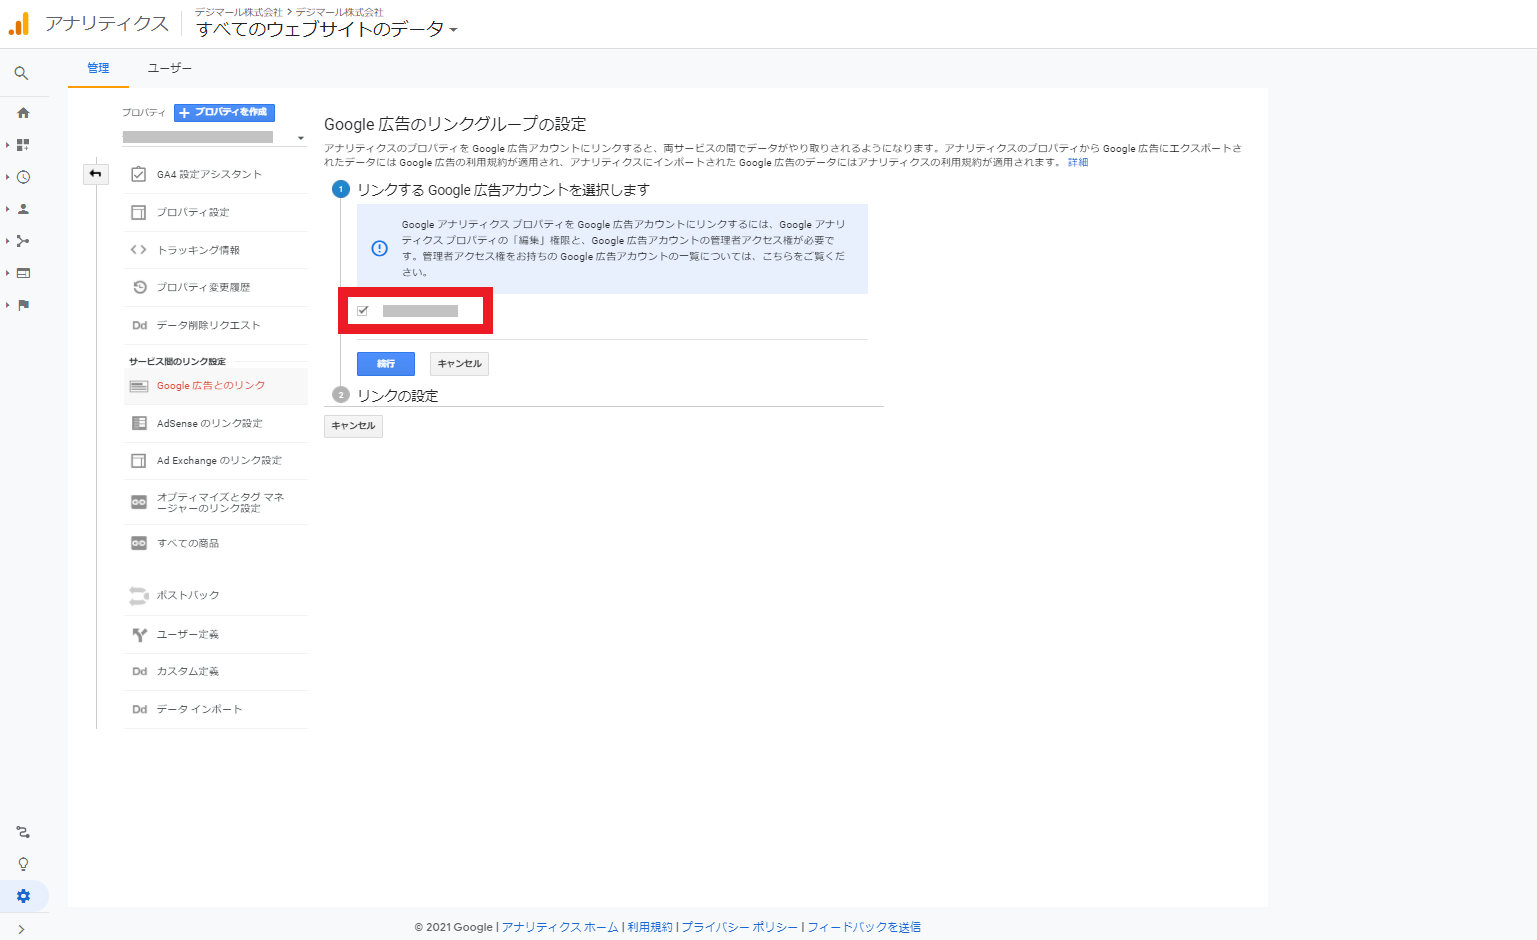Toggle the Google Ads account checkbox
1537x940 pixels.
pyautogui.click(x=363, y=311)
